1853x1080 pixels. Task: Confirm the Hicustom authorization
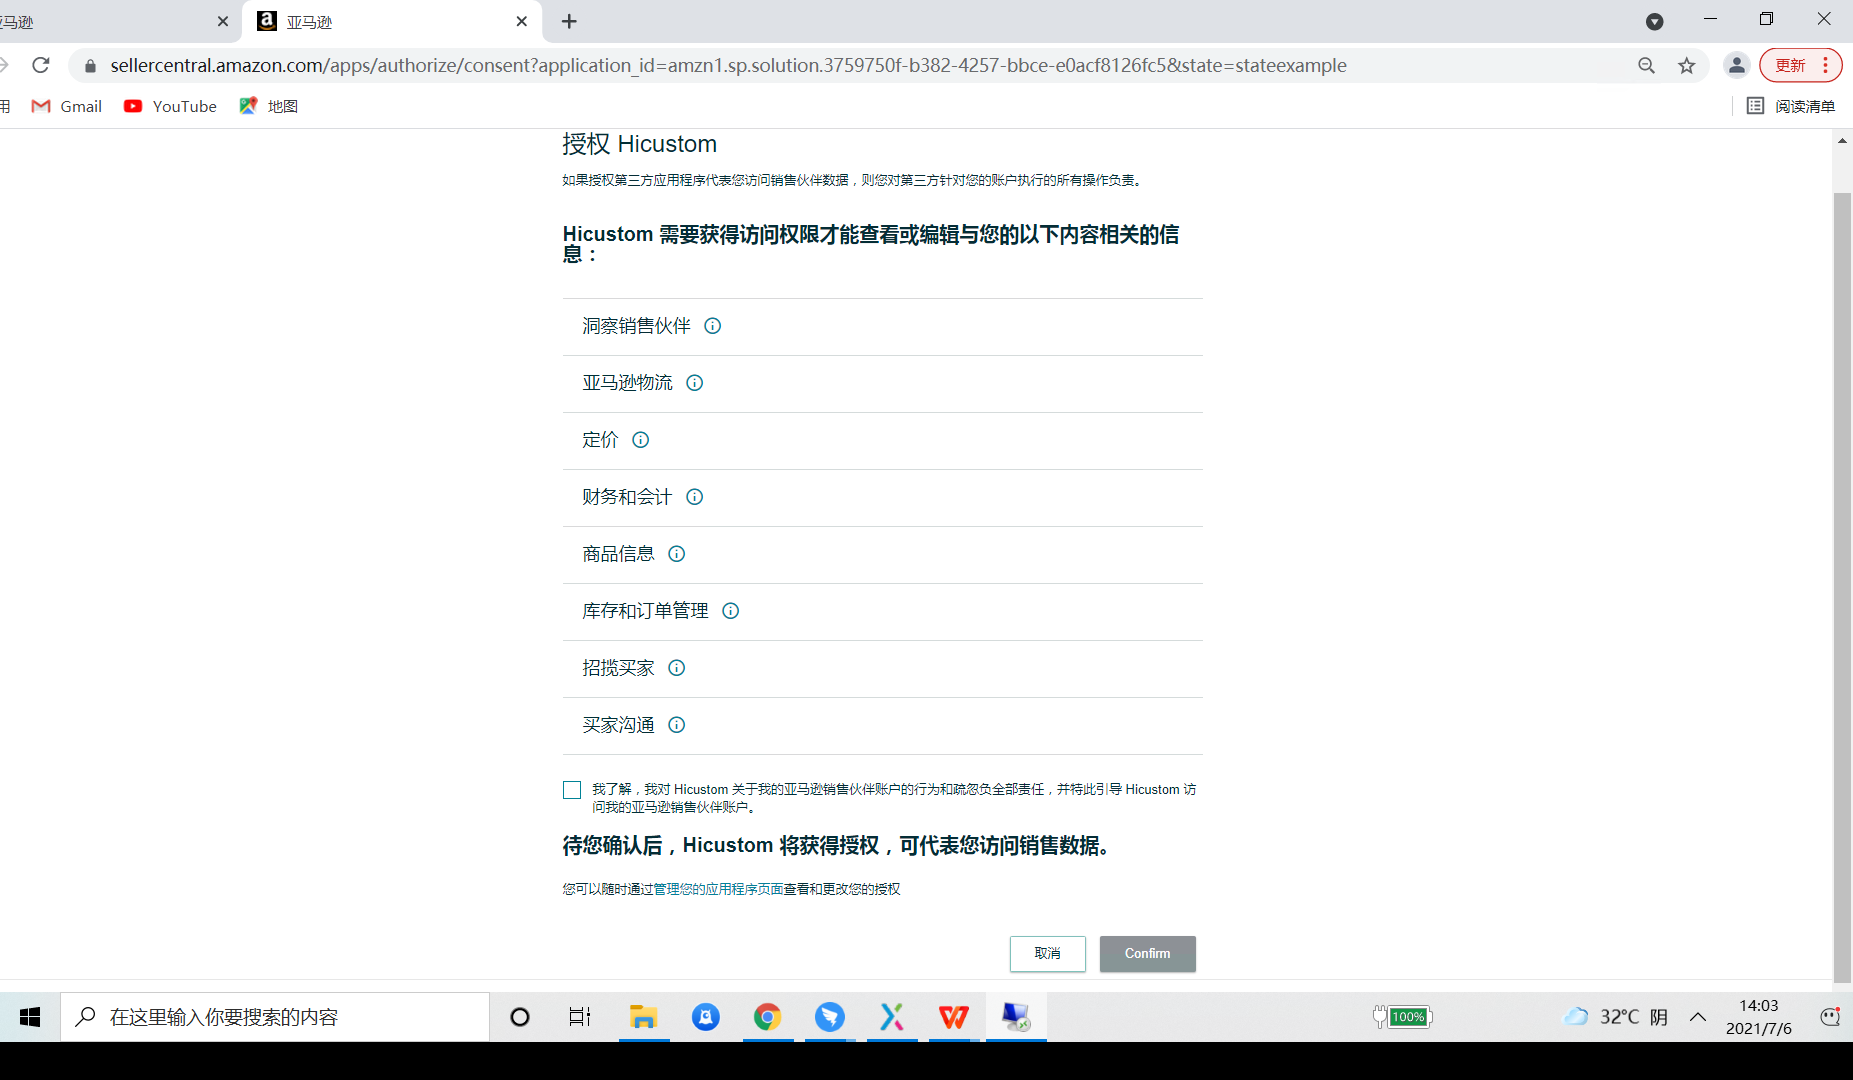[x=1147, y=954]
